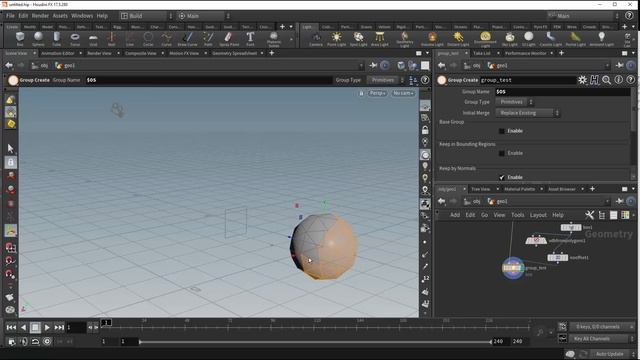Select the viewport Select arrow tool

[x=11, y=149]
